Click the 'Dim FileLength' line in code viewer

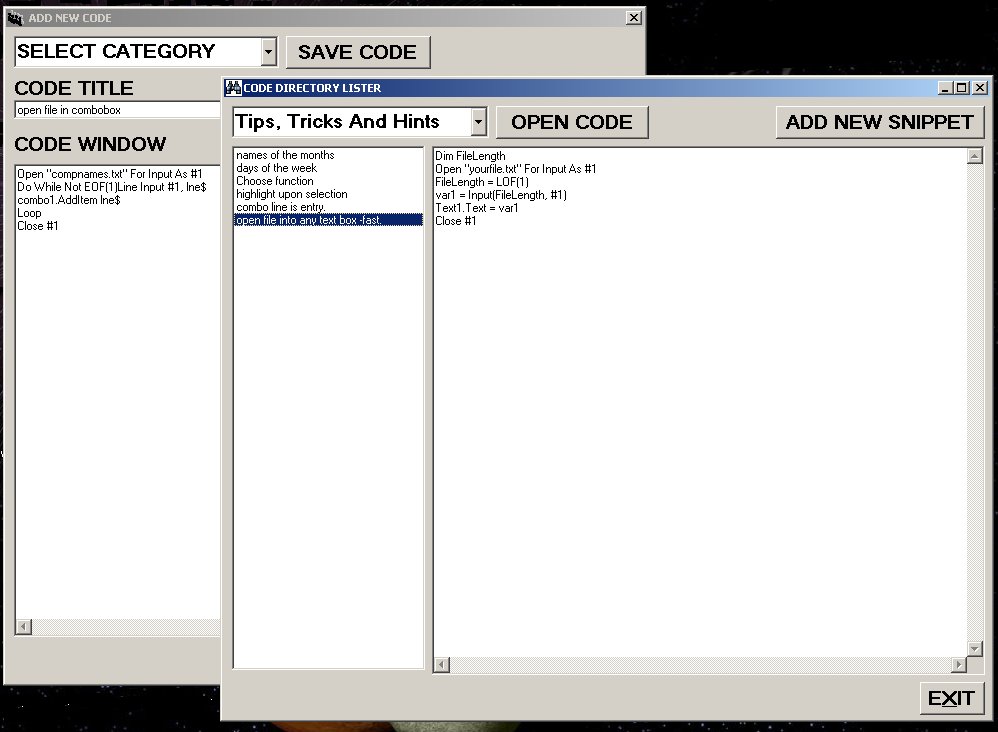click(x=470, y=156)
